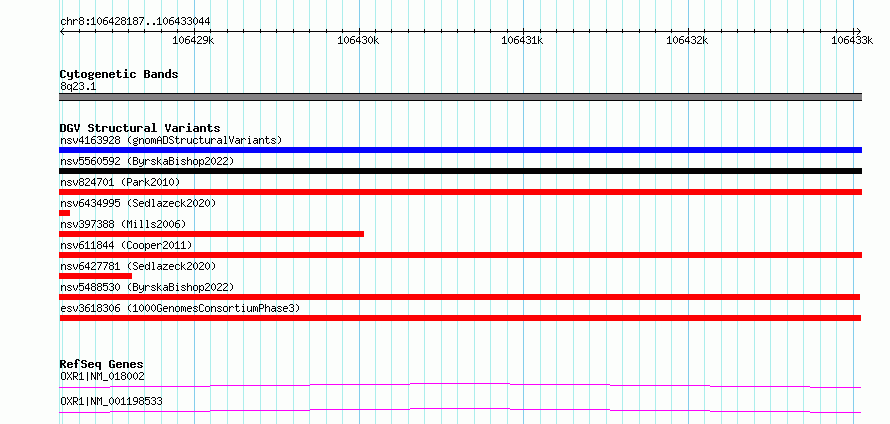This screenshot has height=424, width=890.
Task: Click the 106431k ruler tick label
Action: [x=523, y=40]
